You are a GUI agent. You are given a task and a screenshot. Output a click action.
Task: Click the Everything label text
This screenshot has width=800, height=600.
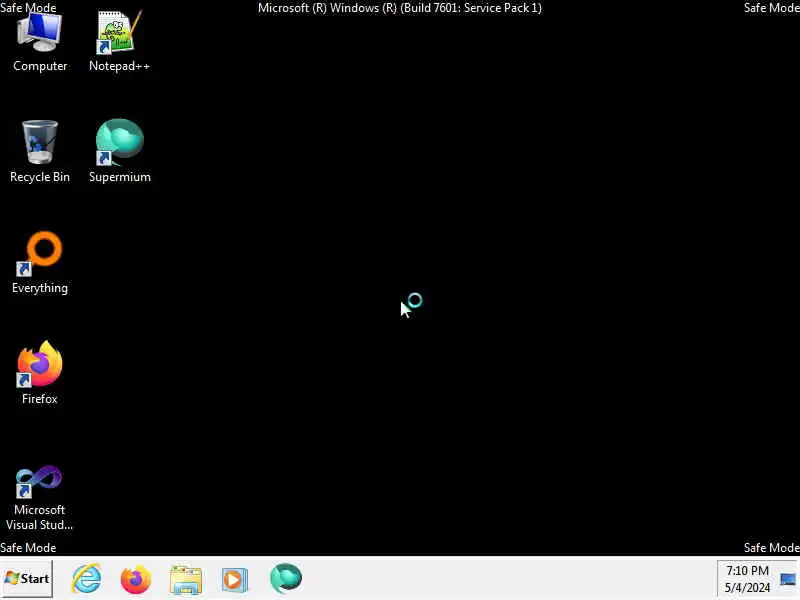tap(40, 288)
